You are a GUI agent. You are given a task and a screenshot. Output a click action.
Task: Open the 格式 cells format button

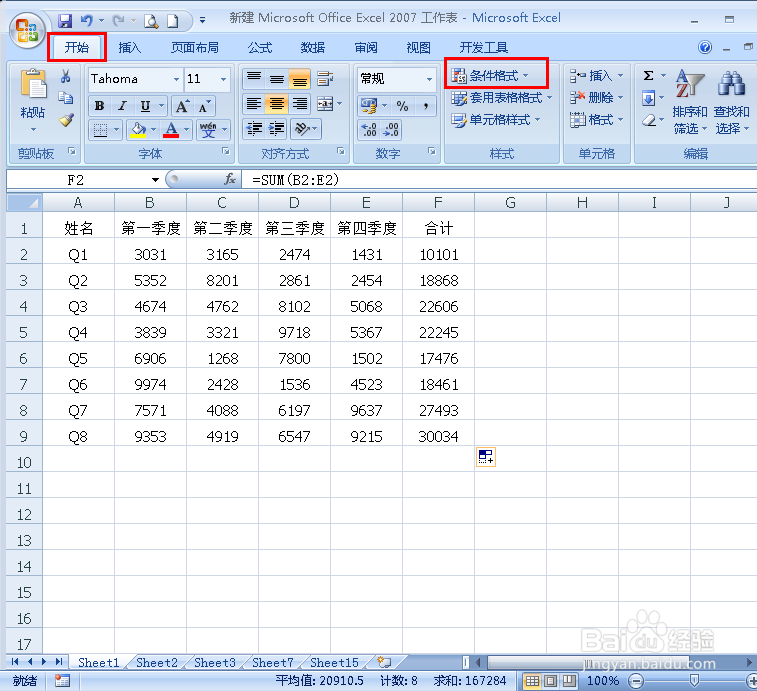click(597, 119)
